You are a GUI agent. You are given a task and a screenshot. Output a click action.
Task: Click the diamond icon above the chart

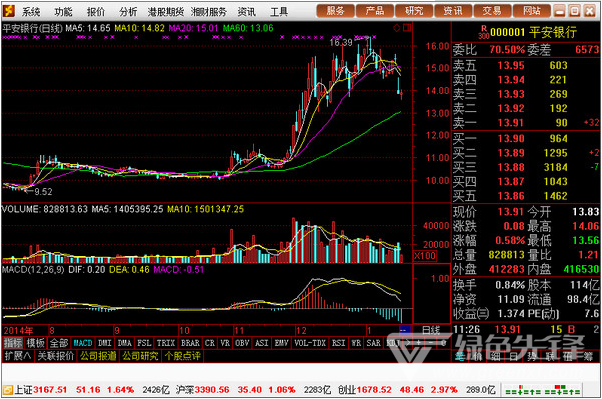coord(397,28)
